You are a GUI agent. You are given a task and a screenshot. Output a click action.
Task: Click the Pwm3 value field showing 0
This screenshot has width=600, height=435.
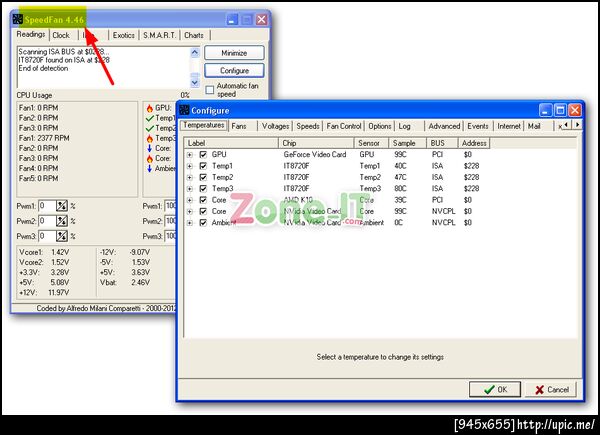click(x=47, y=236)
